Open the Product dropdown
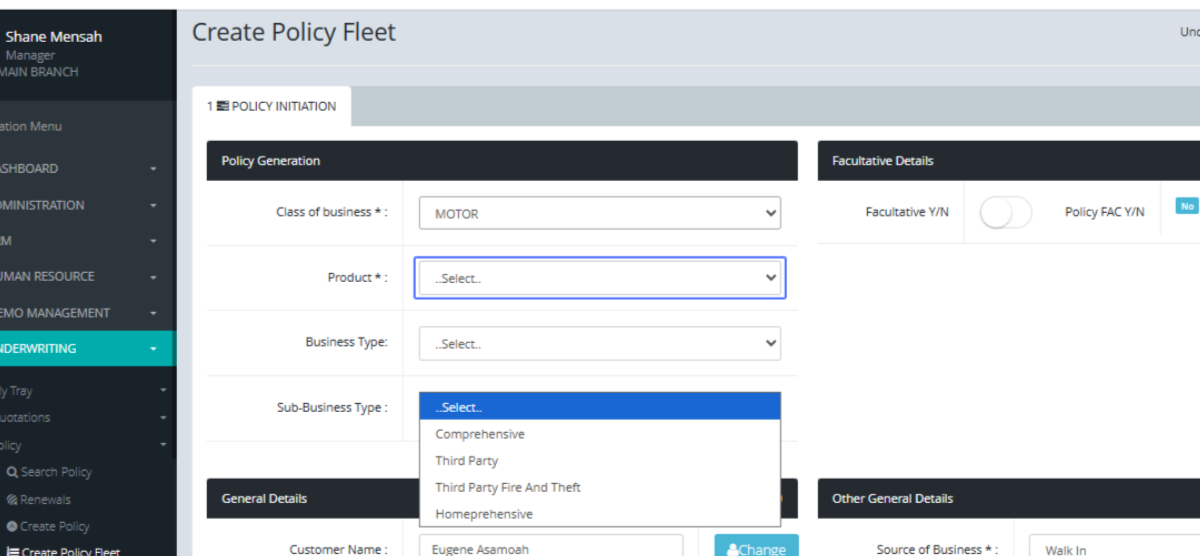 pyautogui.click(x=599, y=278)
